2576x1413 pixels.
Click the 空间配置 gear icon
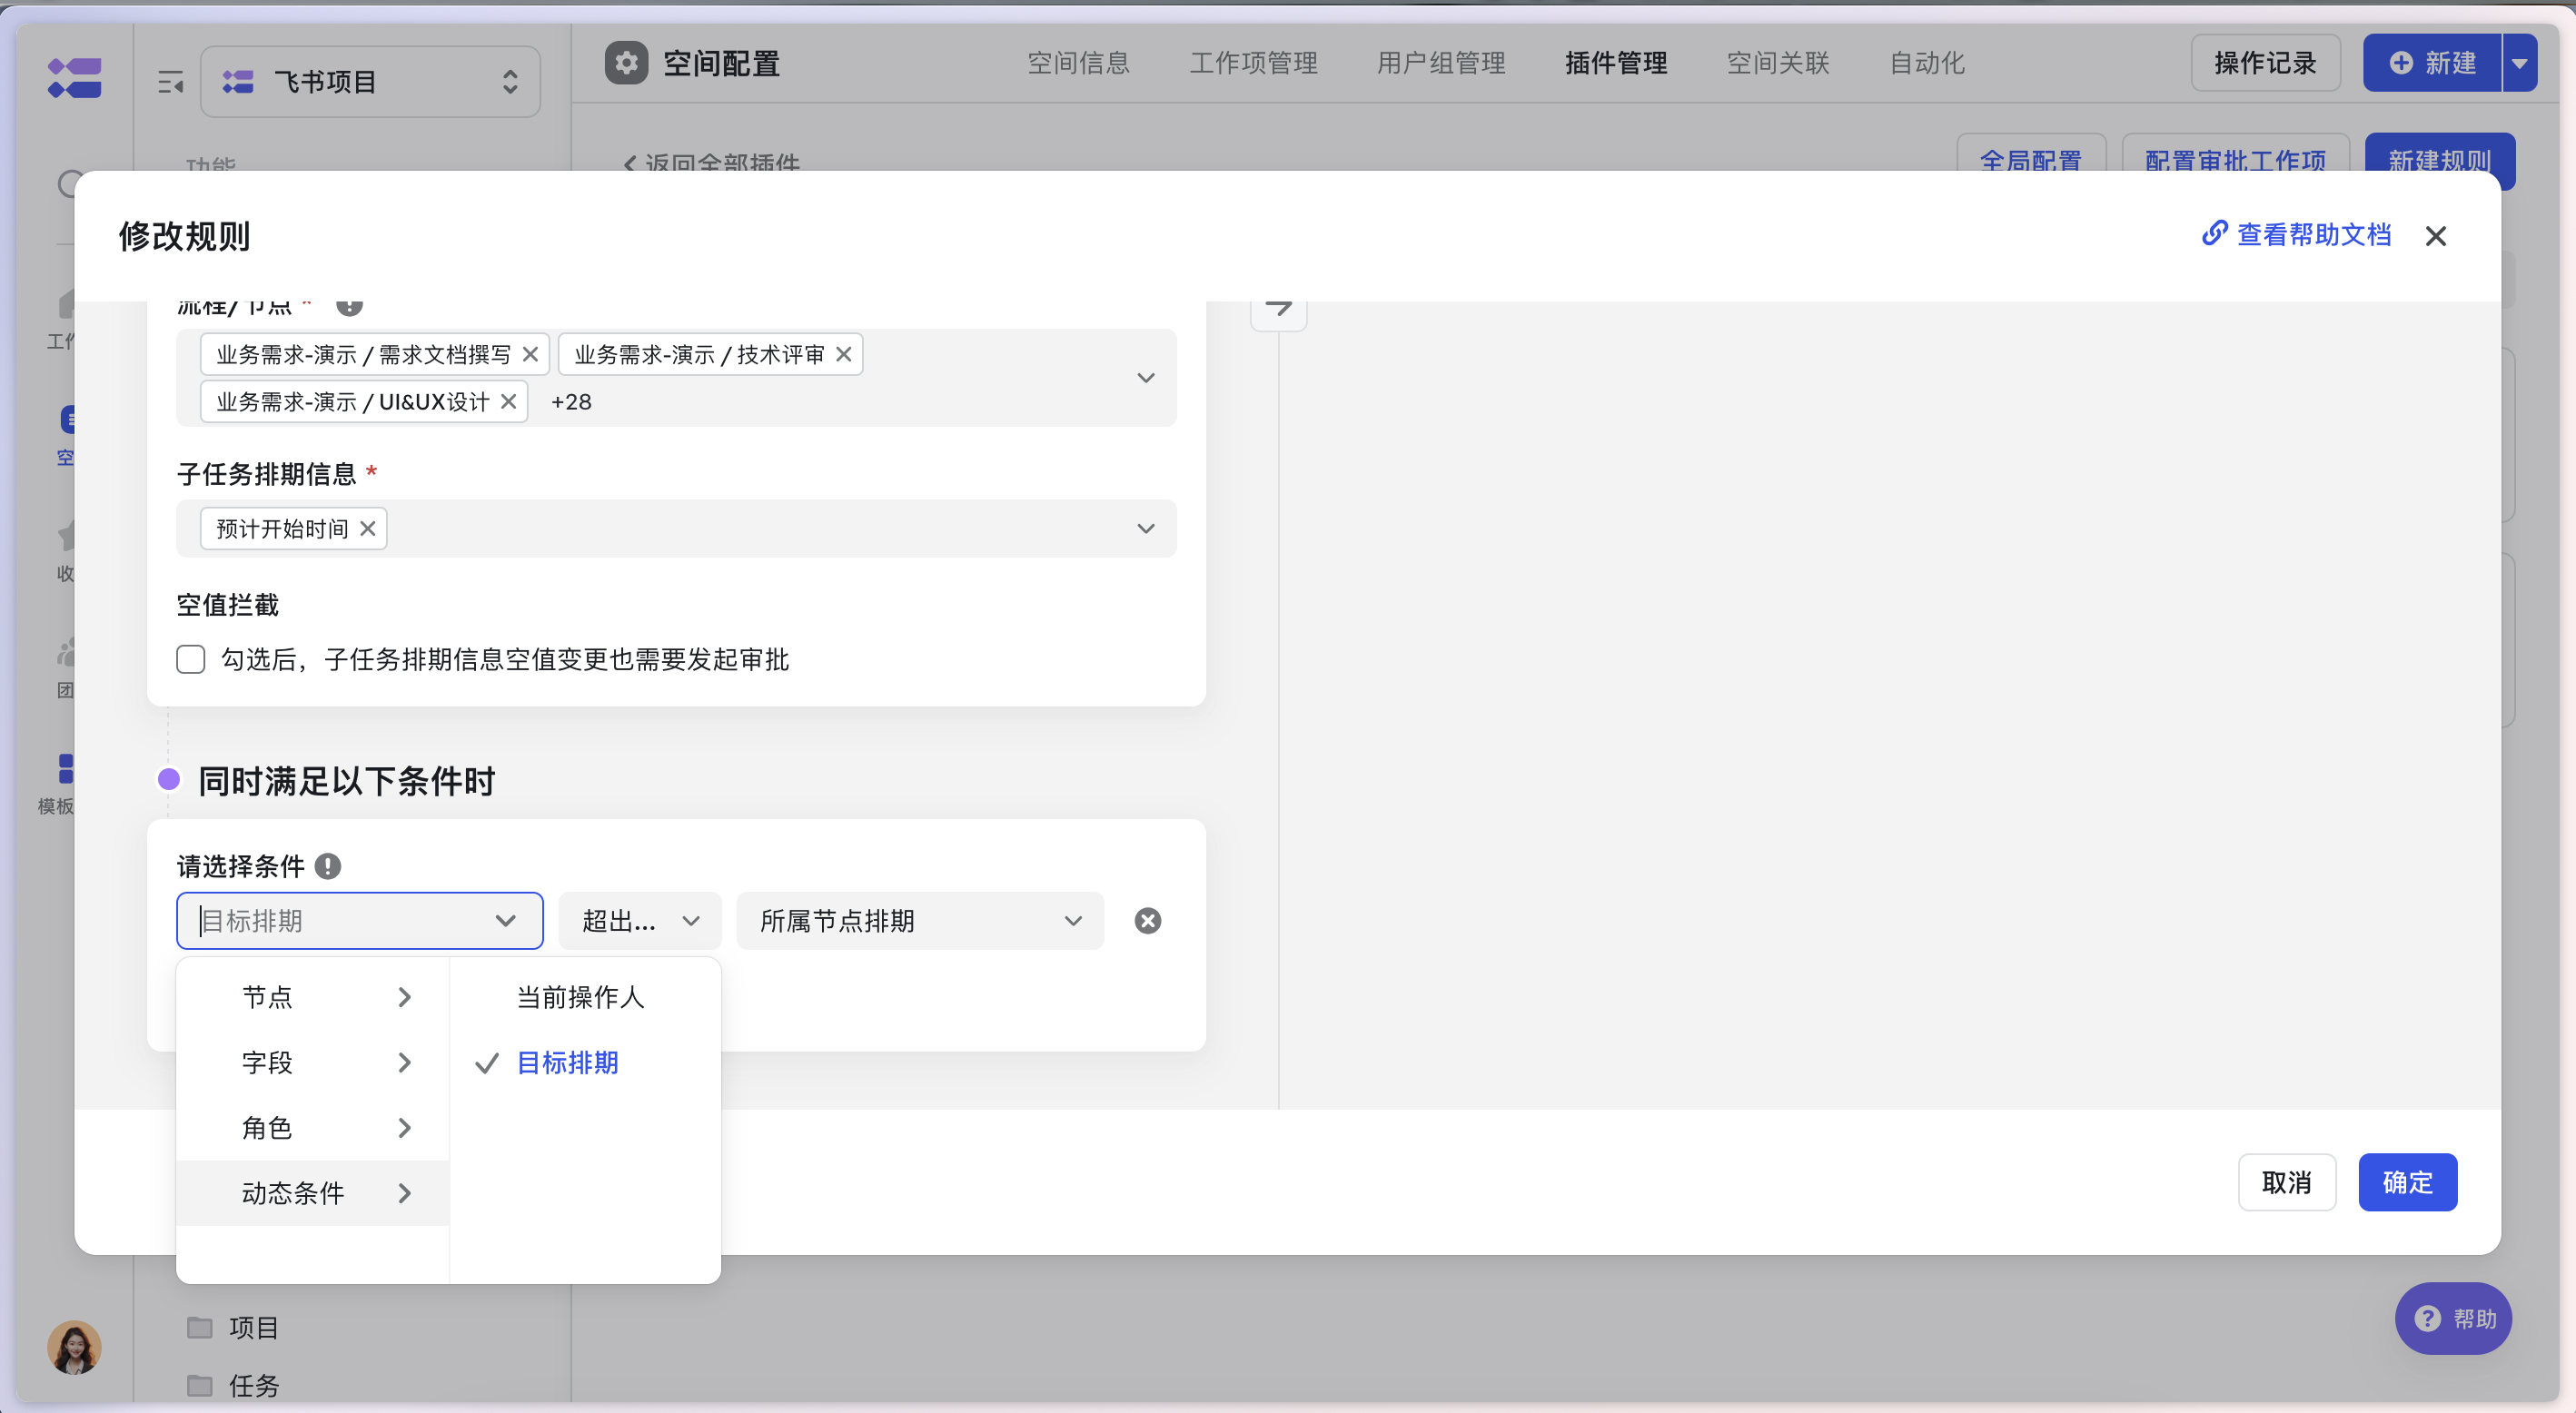tap(626, 63)
